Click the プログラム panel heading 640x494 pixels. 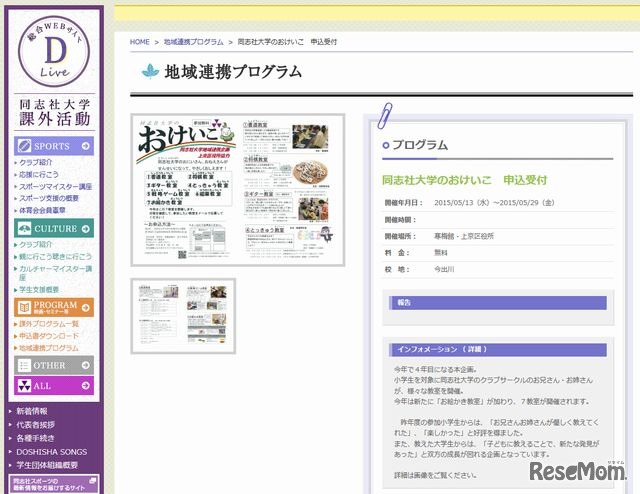420,145
